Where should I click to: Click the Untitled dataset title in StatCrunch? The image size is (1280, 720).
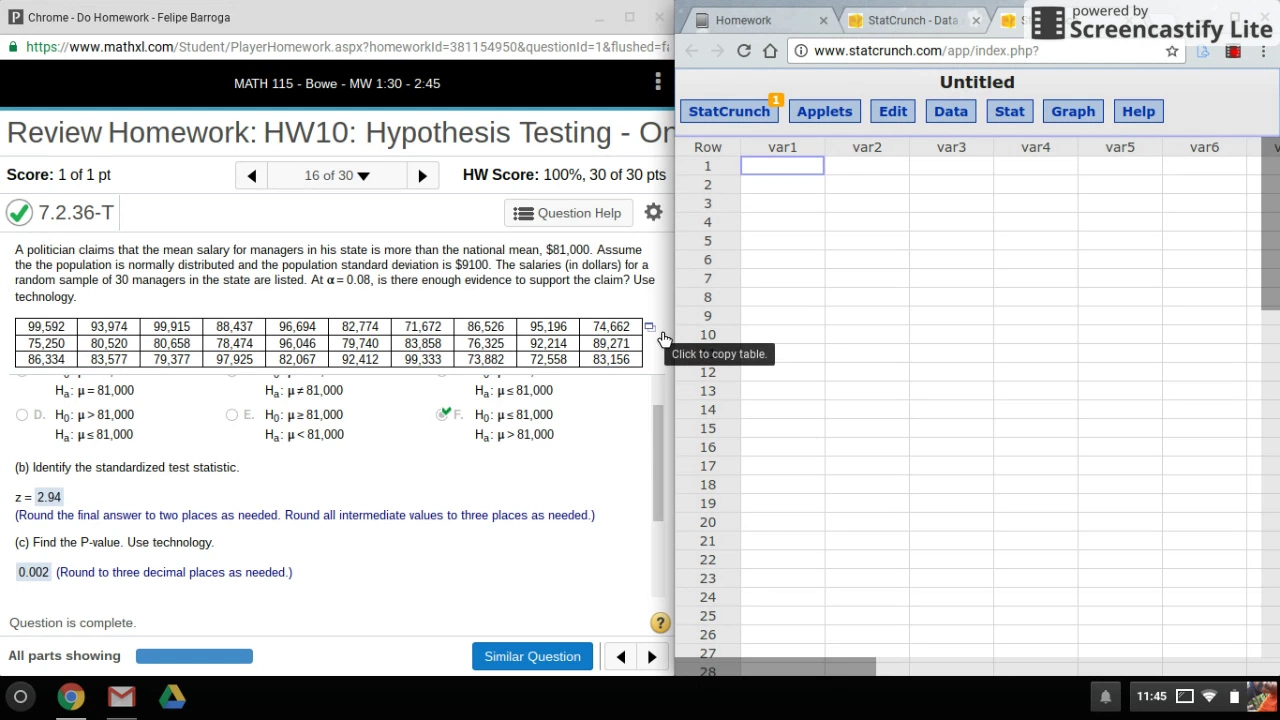point(977,83)
